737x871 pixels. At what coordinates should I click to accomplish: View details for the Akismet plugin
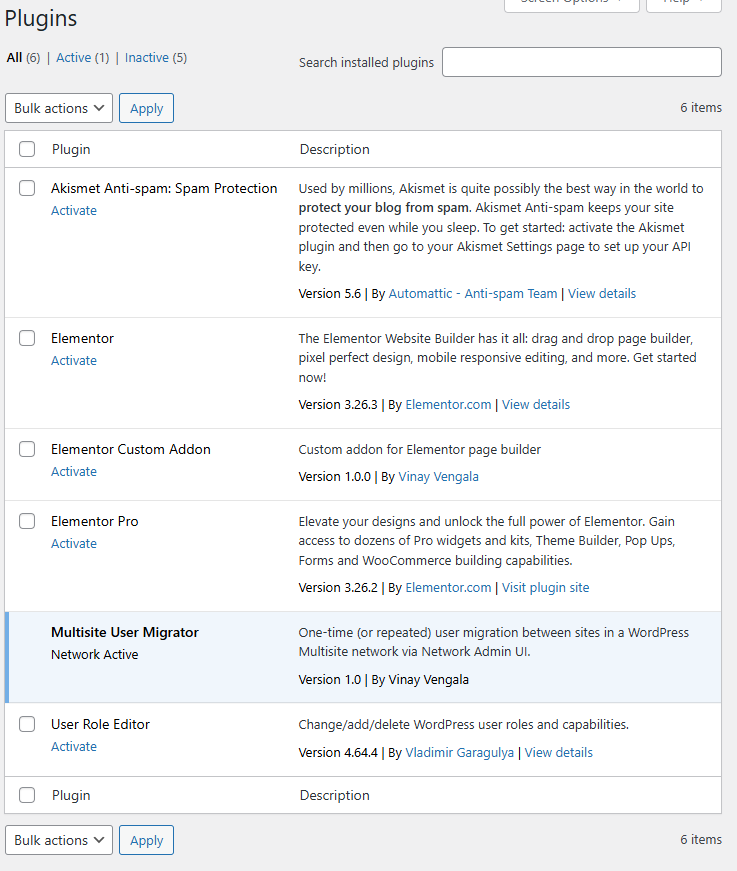coord(602,294)
